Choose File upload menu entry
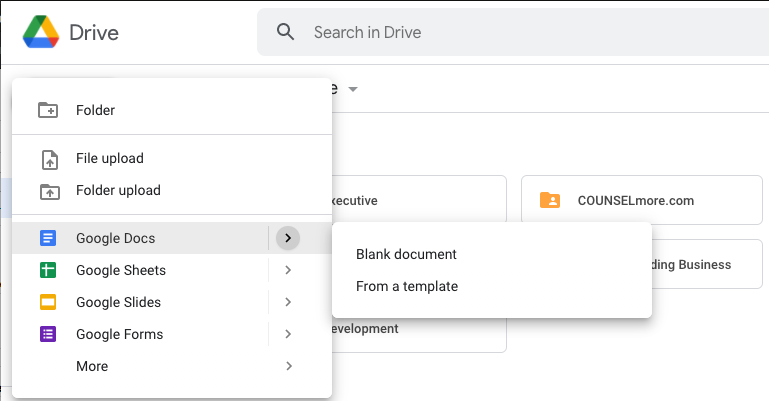 click(172, 158)
